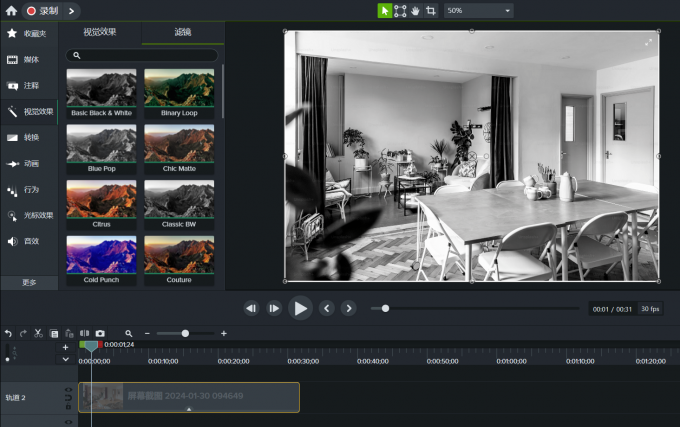Switch to the 视觉效果 tab

[x=100, y=32]
